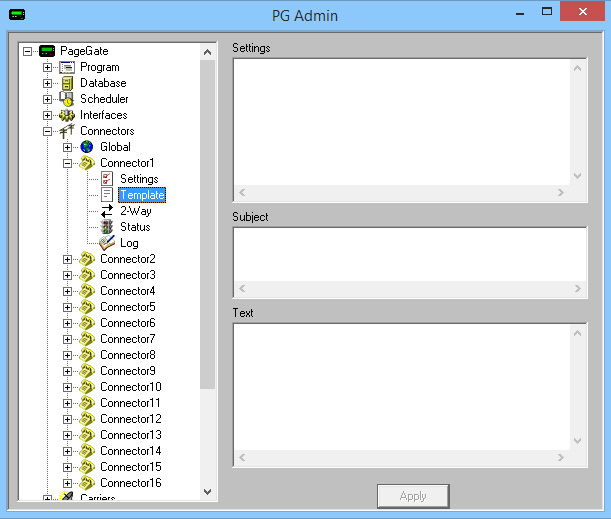Click the Connector10 telephone icon
The image size is (611, 519).
87,387
